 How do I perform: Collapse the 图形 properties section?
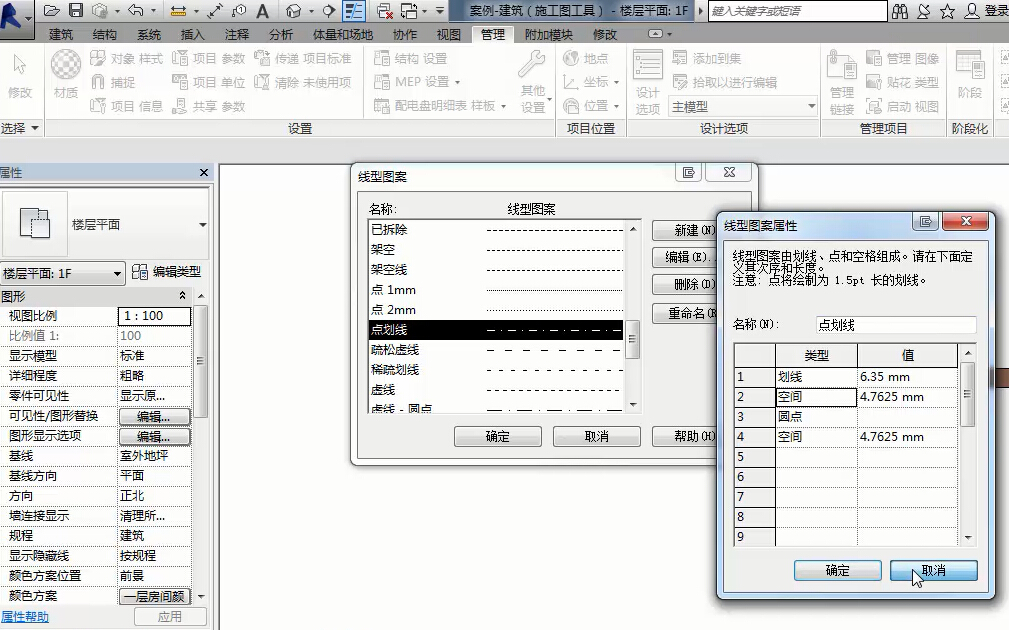click(182, 296)
